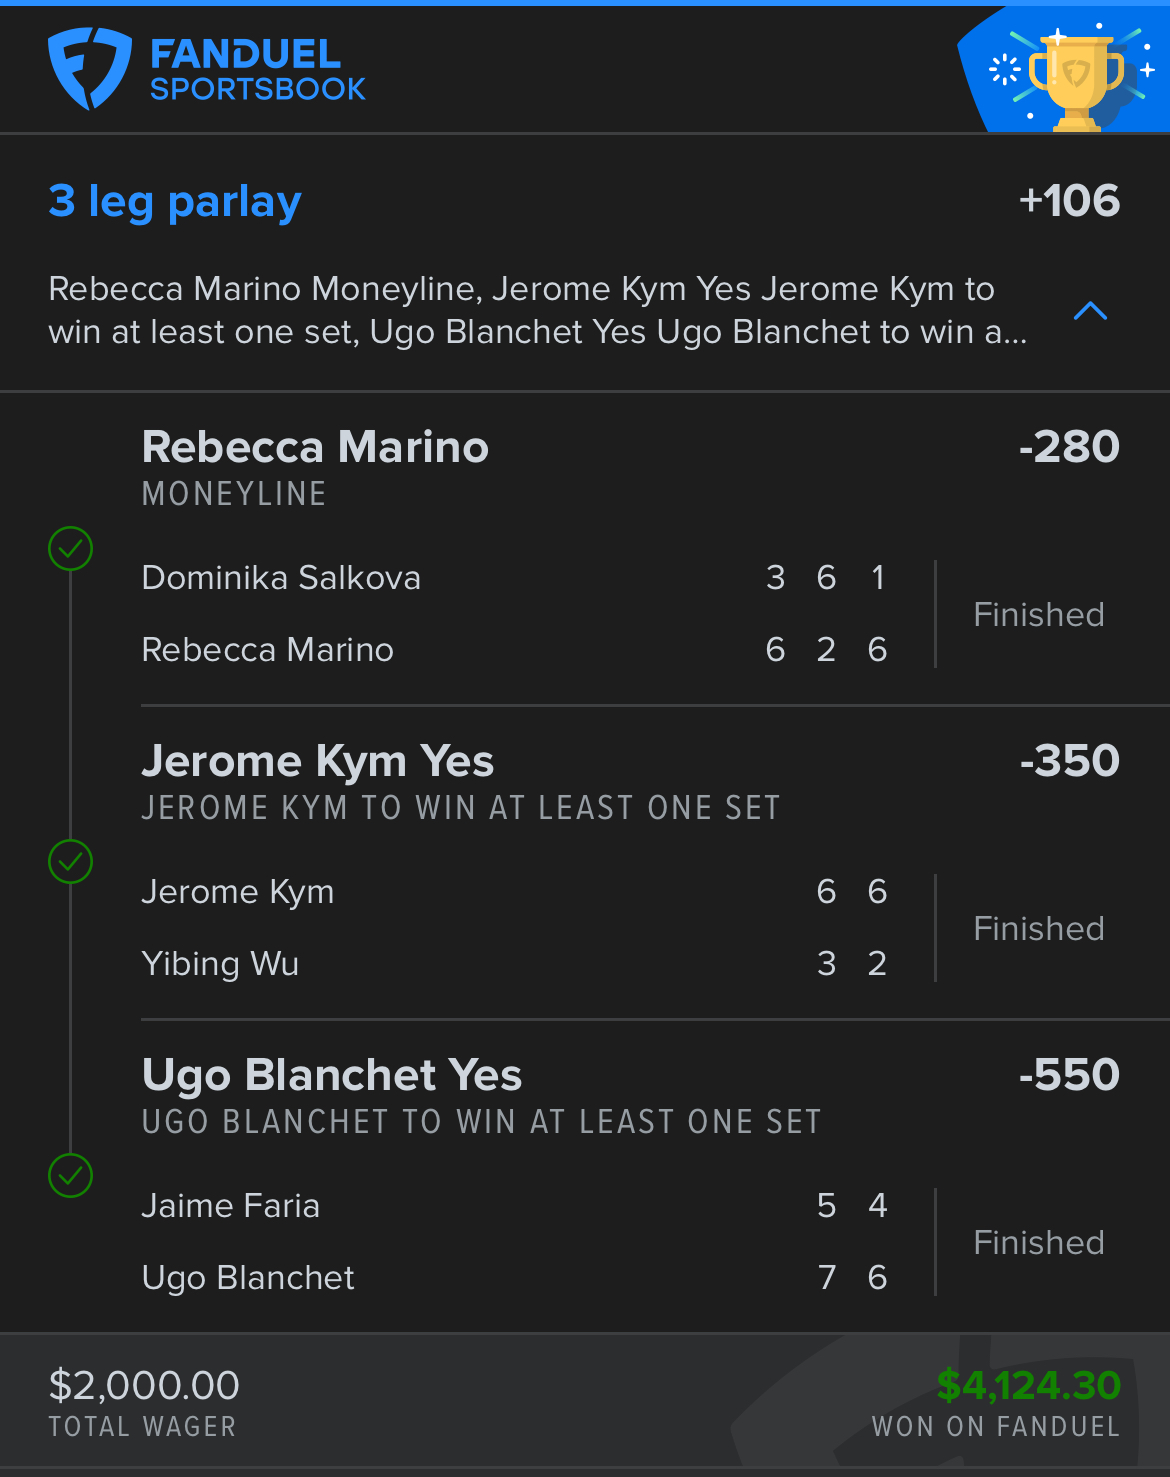Click the FanDuel Sportsbook wordmark
The height and width of the screenshot is (1477, 1170).
point(257,70)
